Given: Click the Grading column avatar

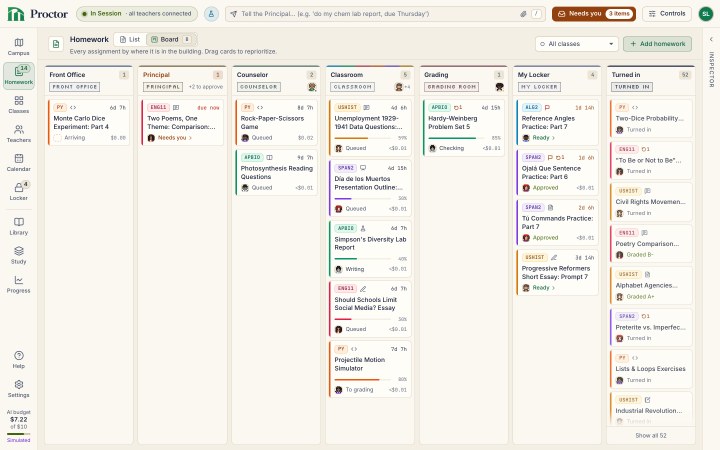Looking at the screenshot, I should [500, 87].
